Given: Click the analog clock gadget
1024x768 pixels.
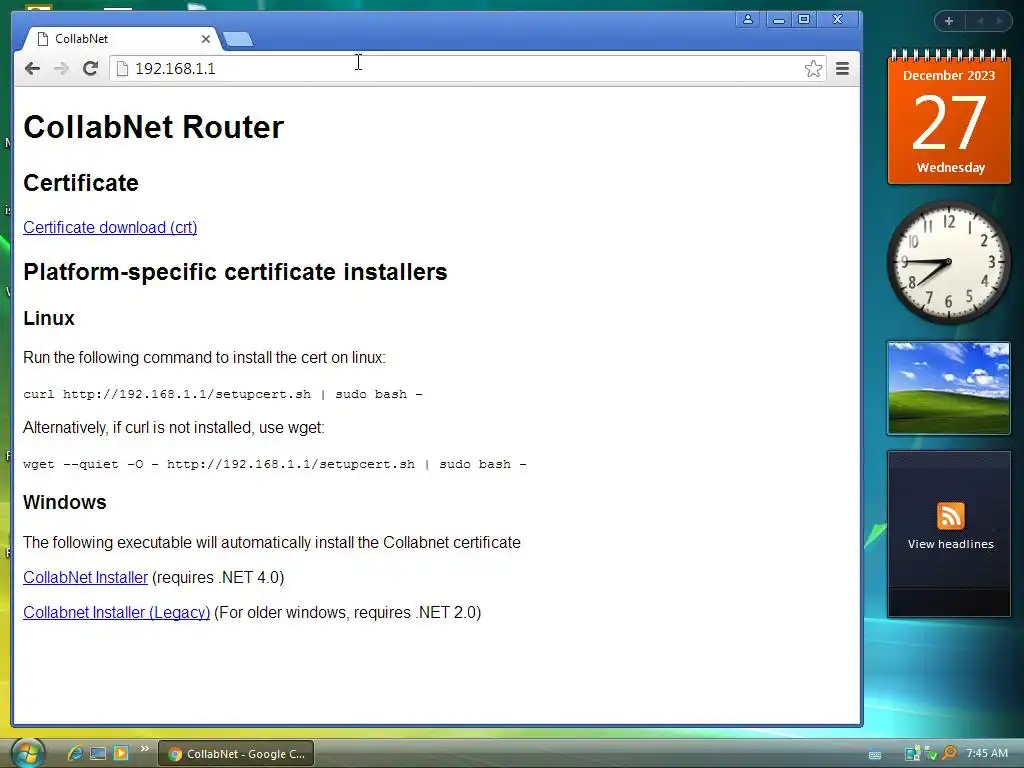Looking at the screenshot, I should click(948, 262).
